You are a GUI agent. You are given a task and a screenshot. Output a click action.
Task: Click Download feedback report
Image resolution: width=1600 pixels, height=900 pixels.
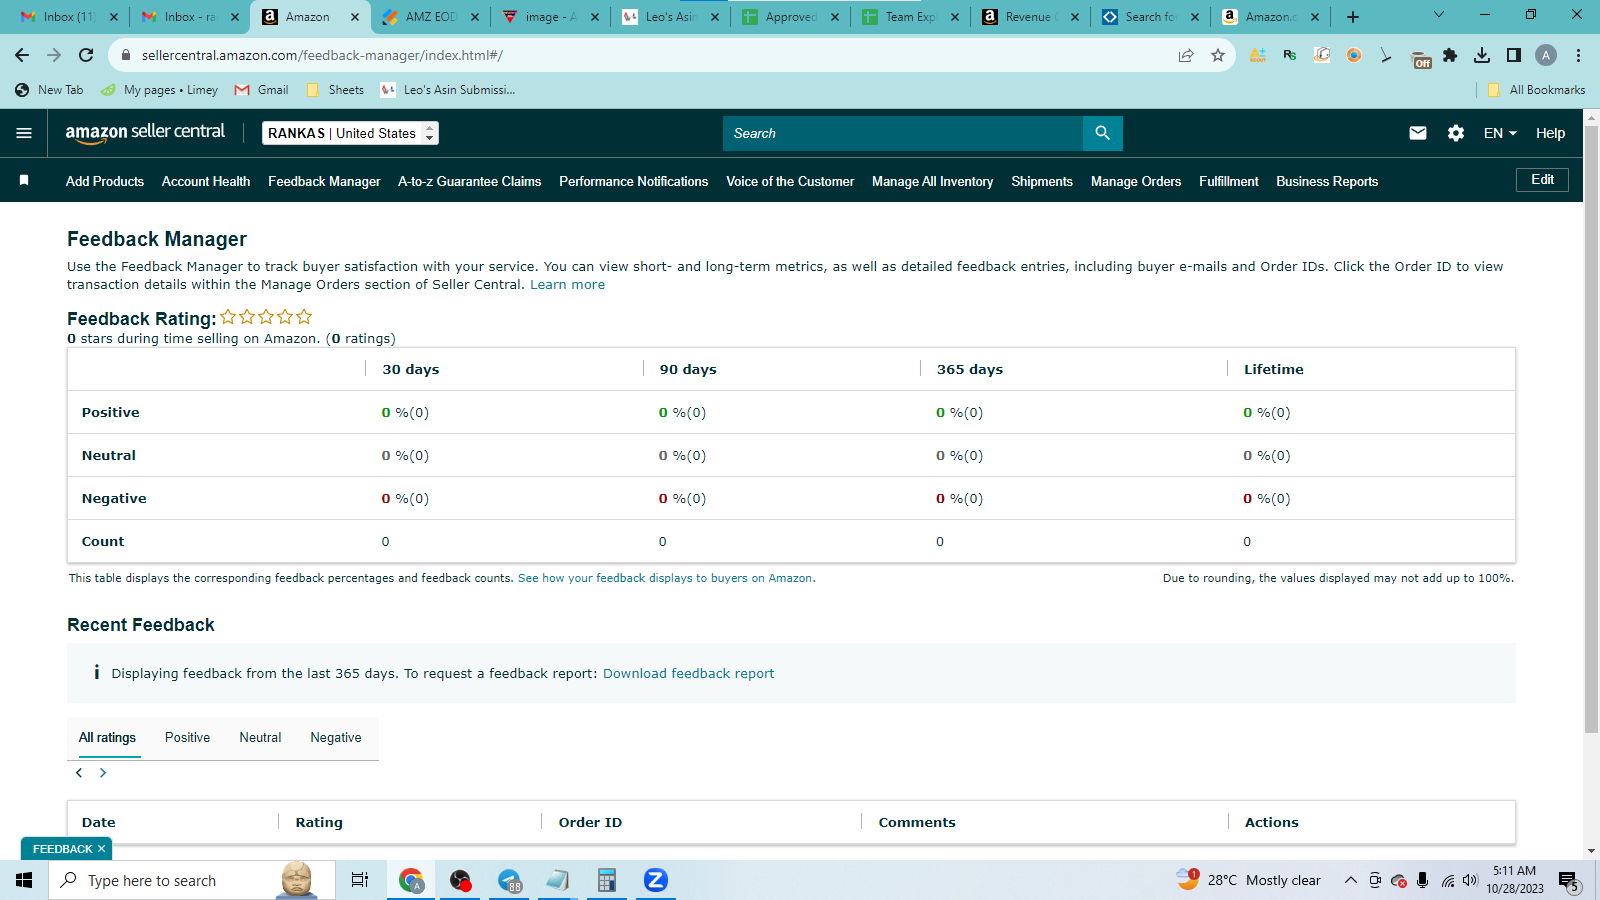(x=688, y=674)
